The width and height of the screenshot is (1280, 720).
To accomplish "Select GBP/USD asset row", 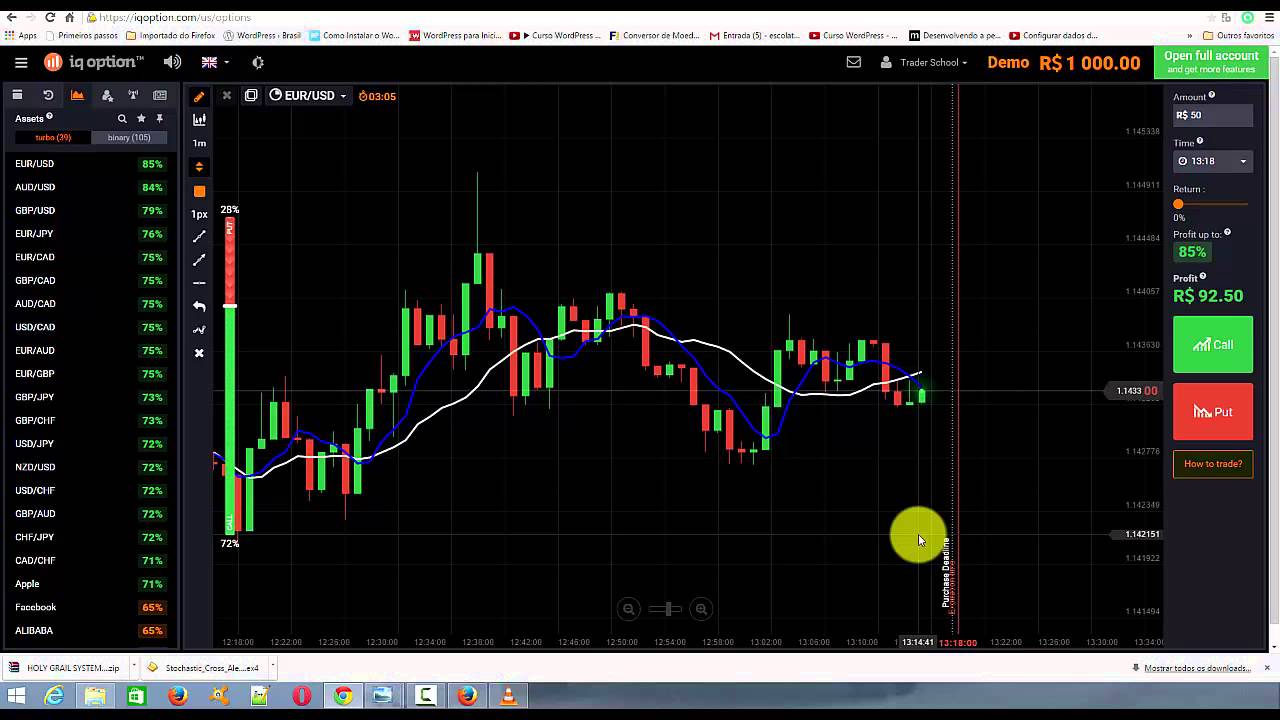I will (x=90, y=210).
